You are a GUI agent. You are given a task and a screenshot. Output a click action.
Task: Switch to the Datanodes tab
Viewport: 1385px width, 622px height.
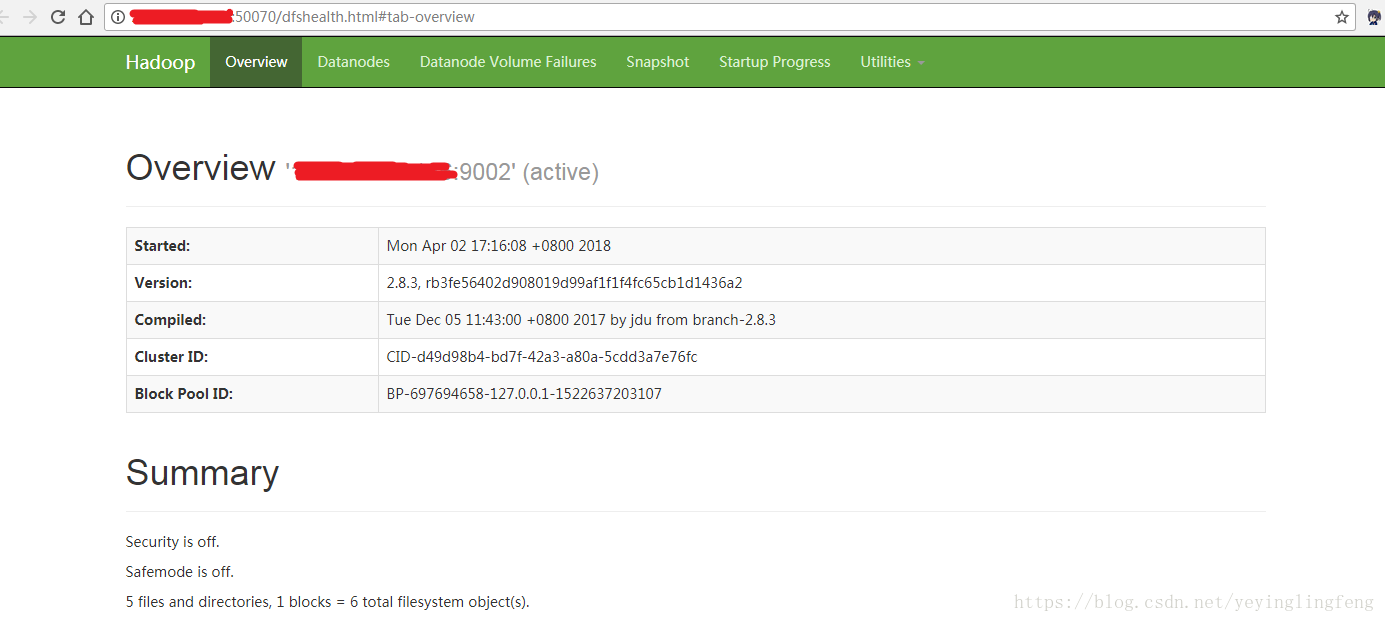354,62
